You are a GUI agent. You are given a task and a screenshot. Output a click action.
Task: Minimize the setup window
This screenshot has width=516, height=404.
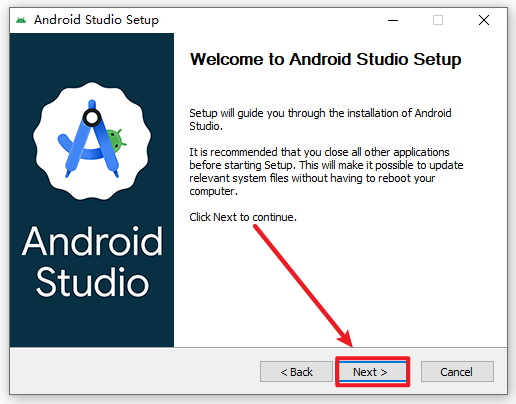click(x=393, y=20)
